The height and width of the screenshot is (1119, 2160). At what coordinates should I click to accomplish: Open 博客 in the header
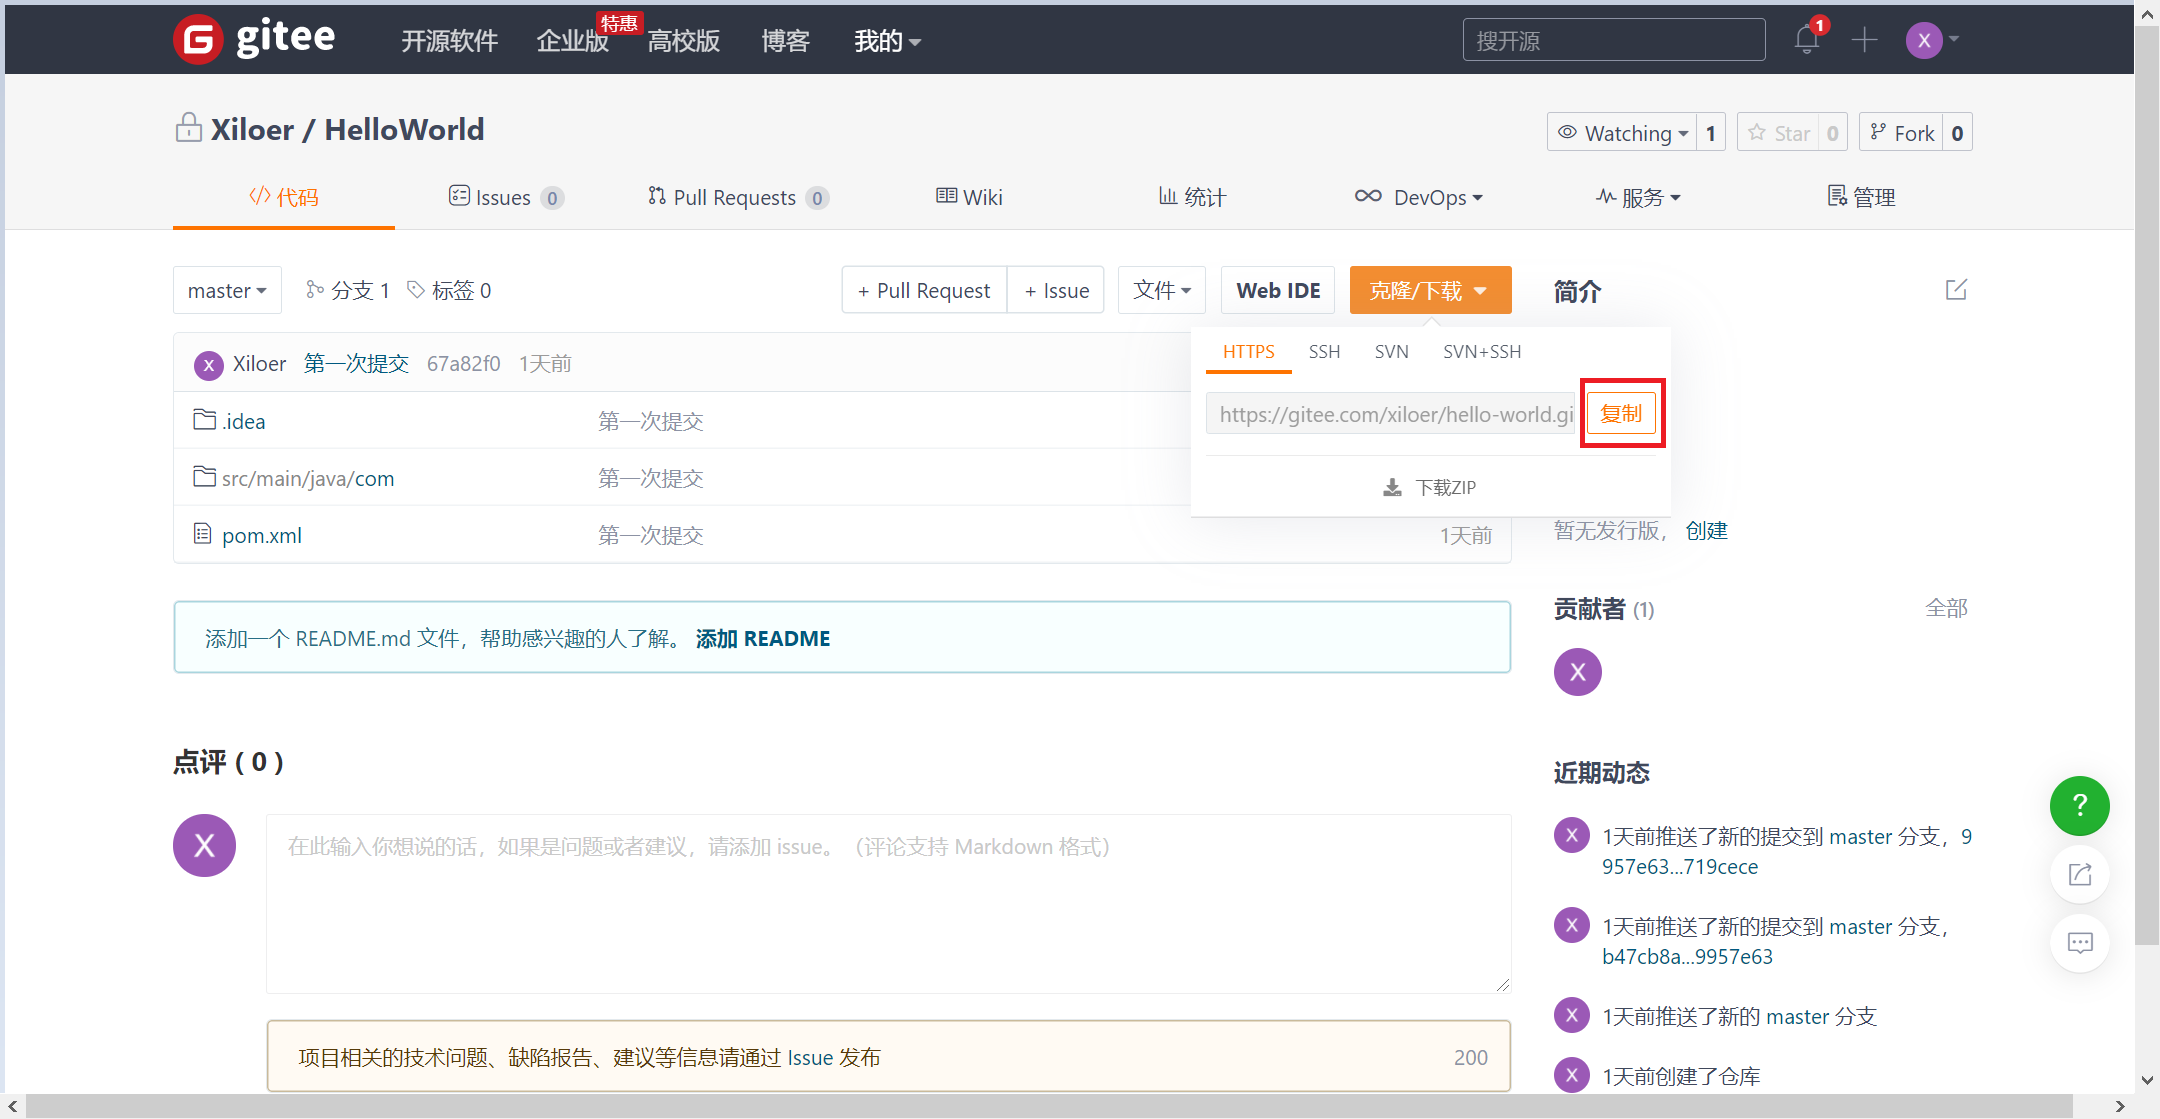(785, 41)
